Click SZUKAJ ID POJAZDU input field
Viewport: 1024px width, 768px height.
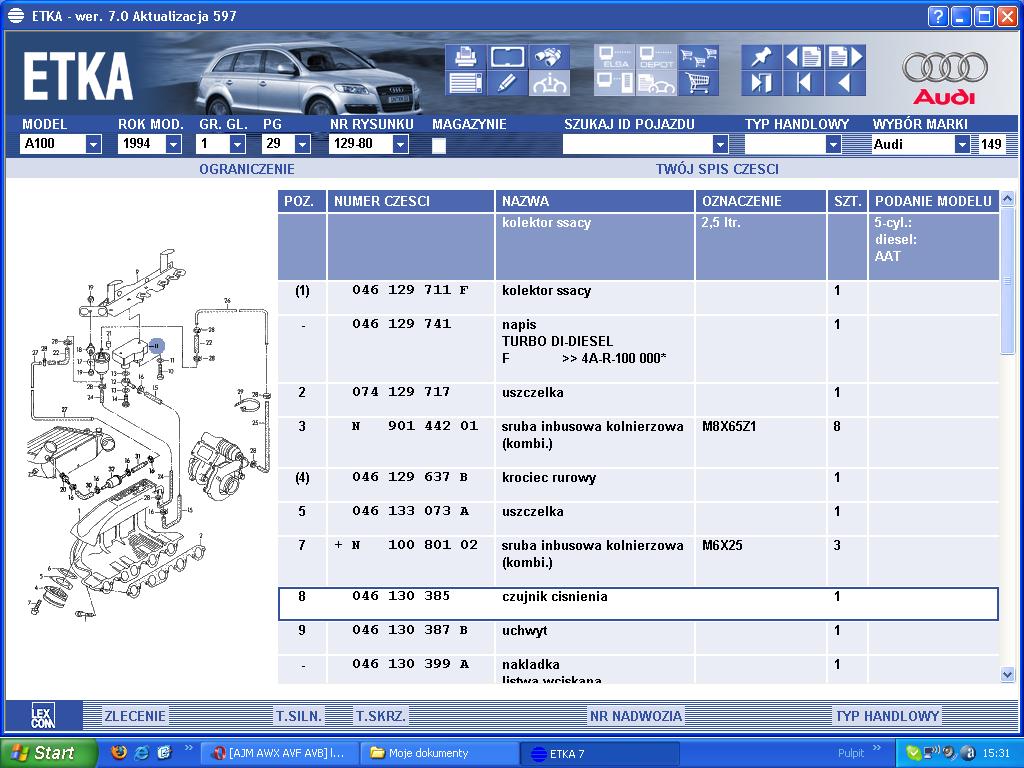pos(638,144)
